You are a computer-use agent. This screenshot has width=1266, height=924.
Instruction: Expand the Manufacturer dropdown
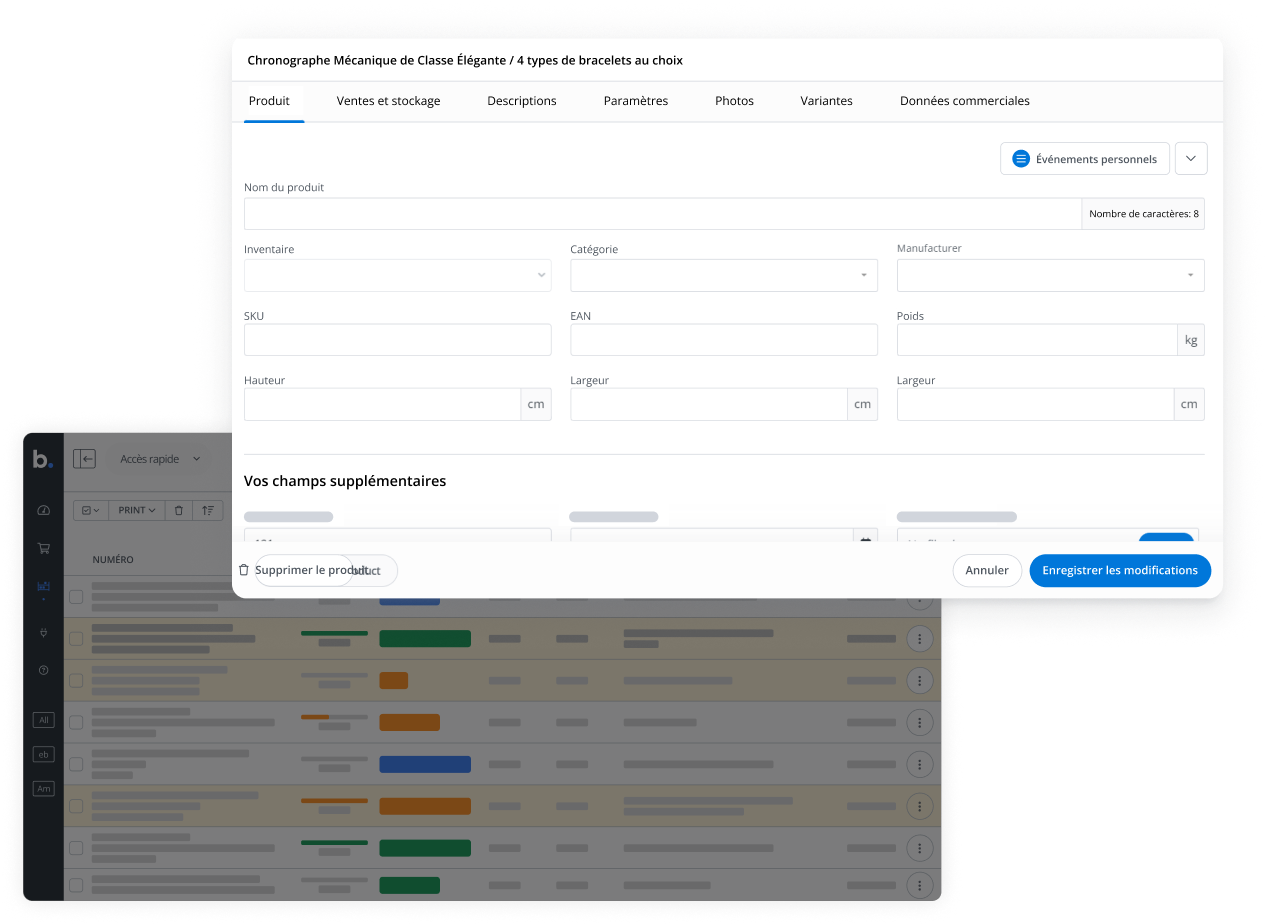pos(1189,275)
